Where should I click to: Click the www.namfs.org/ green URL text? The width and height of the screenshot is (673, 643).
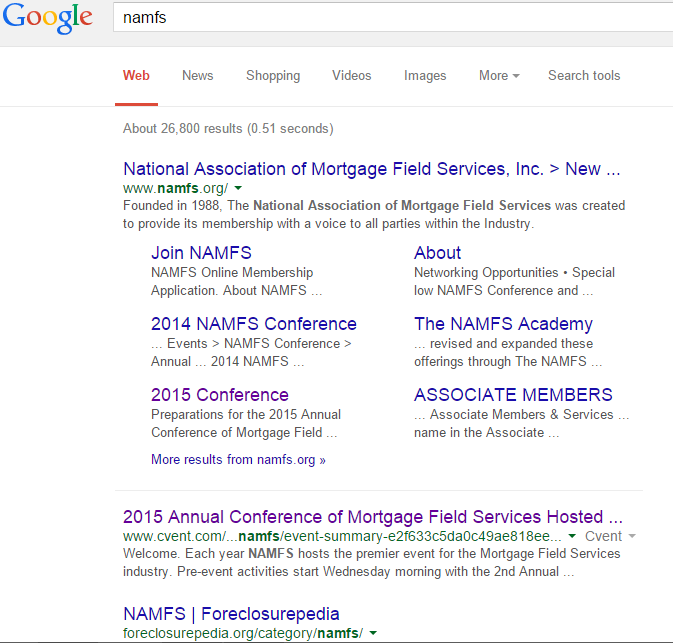(x=176, y=188)
